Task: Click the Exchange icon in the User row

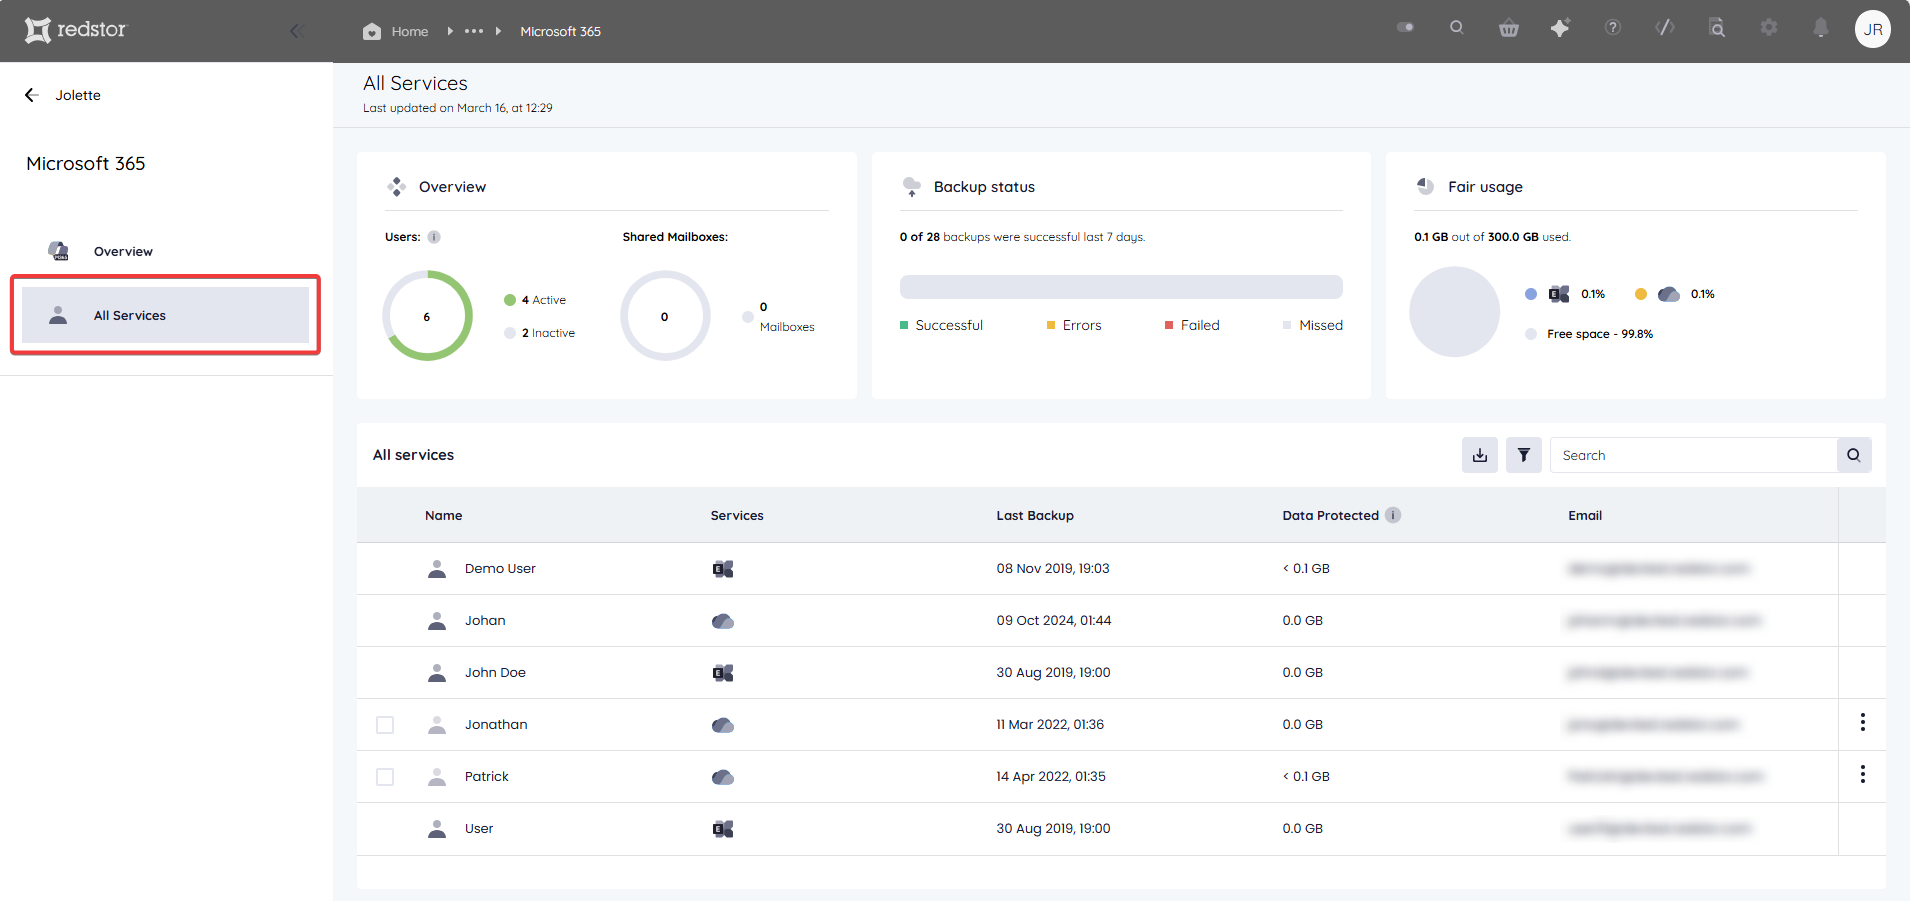Action: point(723,829)
